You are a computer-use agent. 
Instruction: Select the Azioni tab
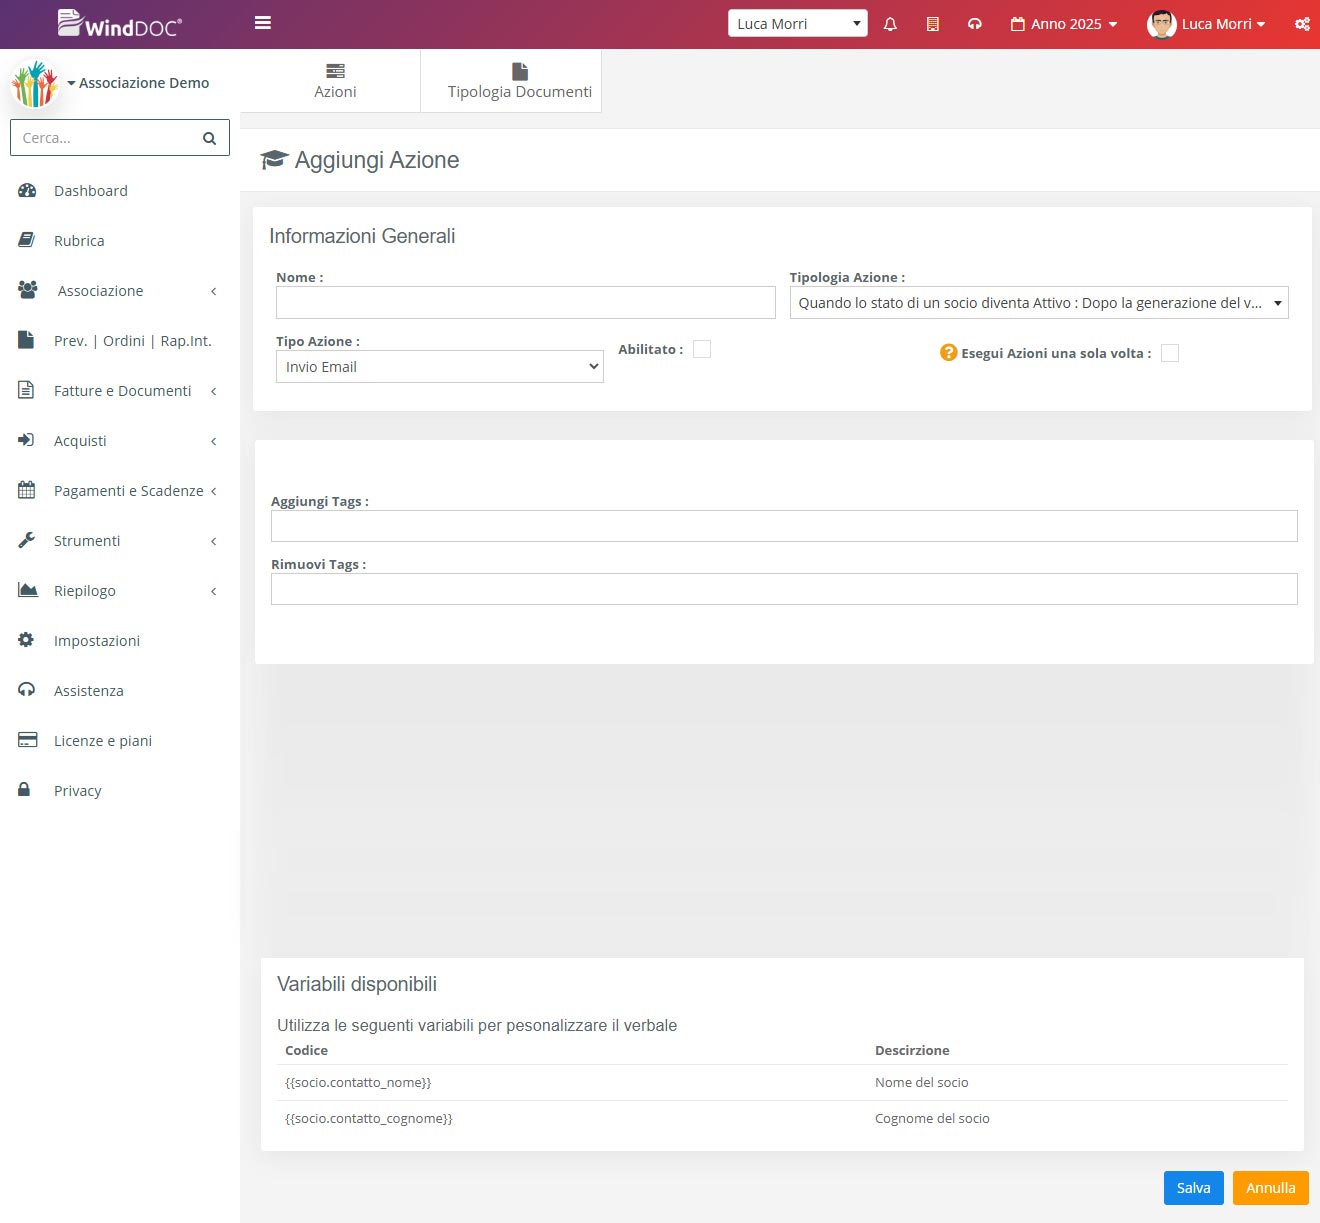335,81
